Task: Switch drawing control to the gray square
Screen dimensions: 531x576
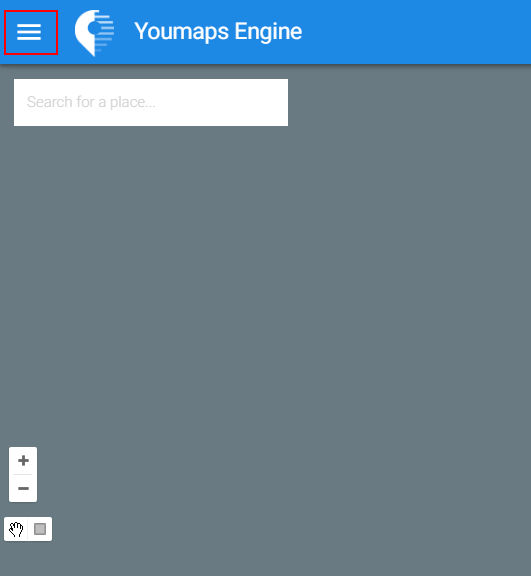Action: point(40,529)
